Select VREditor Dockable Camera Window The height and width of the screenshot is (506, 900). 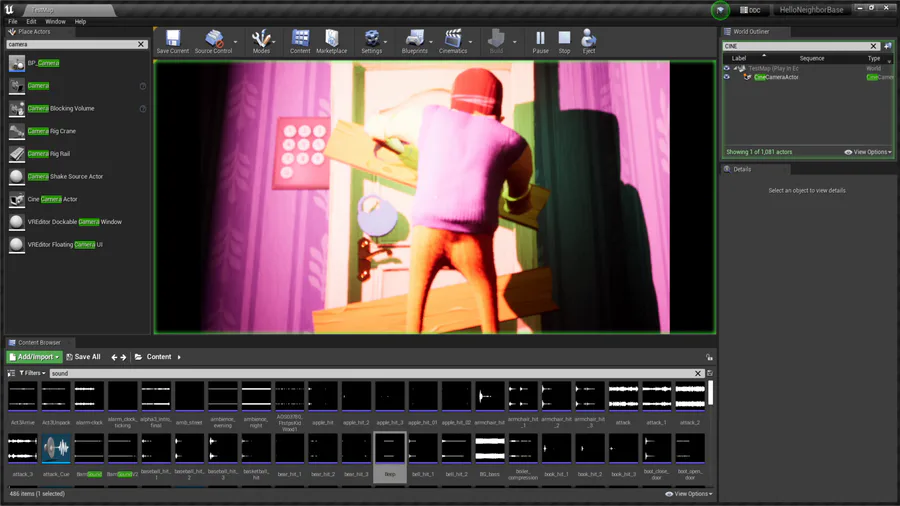pyautogui.click(x=76, y=222)
